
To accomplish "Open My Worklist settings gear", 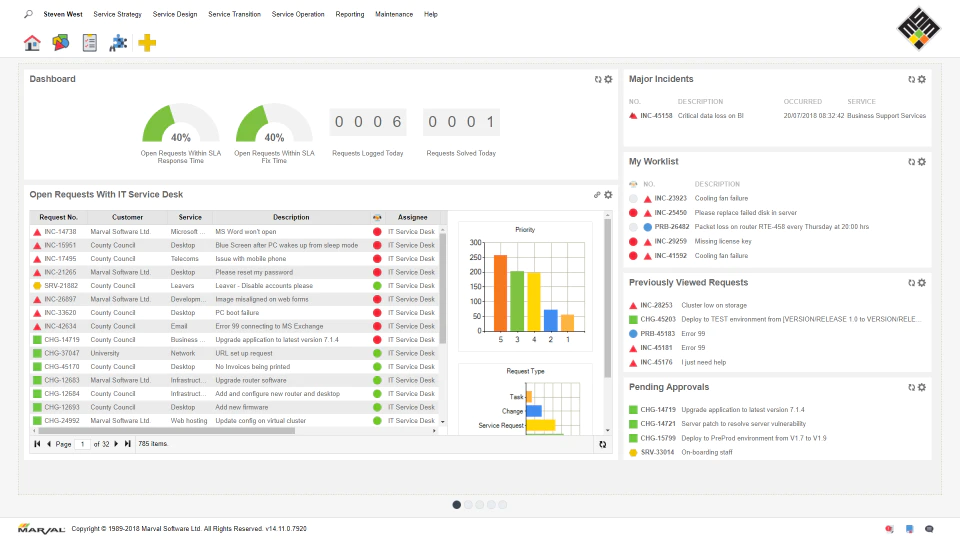I will point(922,162).
